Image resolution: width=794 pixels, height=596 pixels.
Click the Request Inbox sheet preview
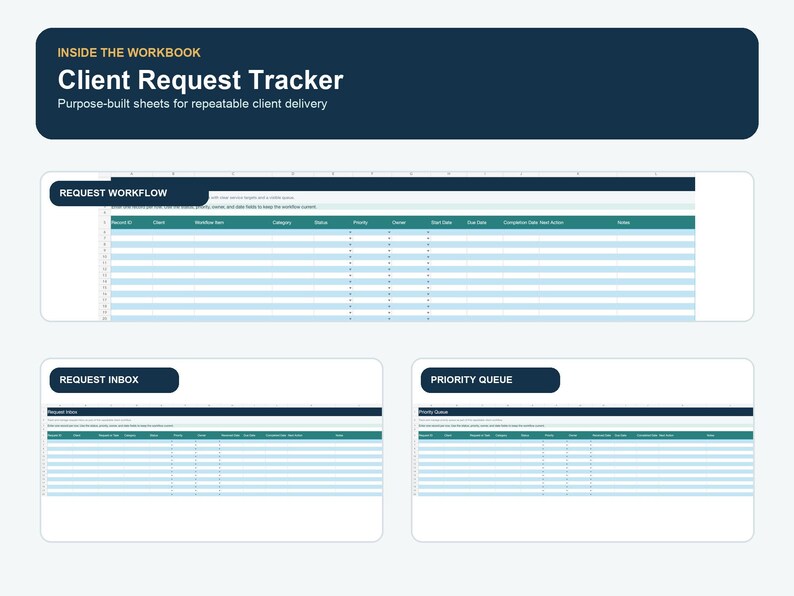pyautogui.click(x=212, y=450)
